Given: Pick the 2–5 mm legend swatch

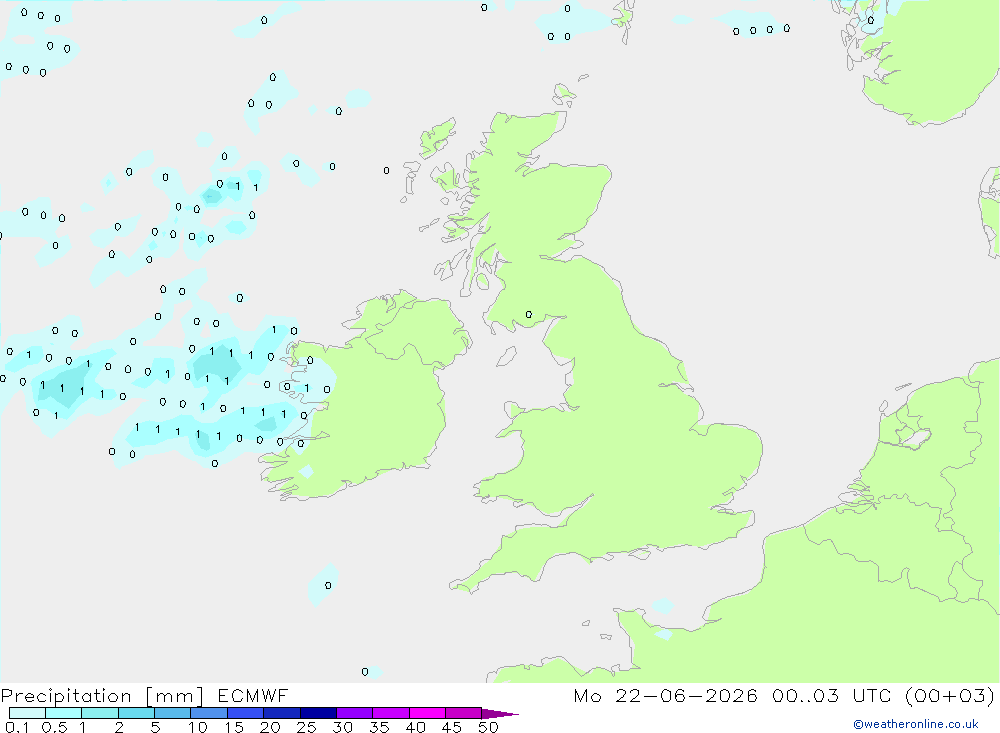Looking at the screenshot, I should pyautogui.click(x=136, y=713).
